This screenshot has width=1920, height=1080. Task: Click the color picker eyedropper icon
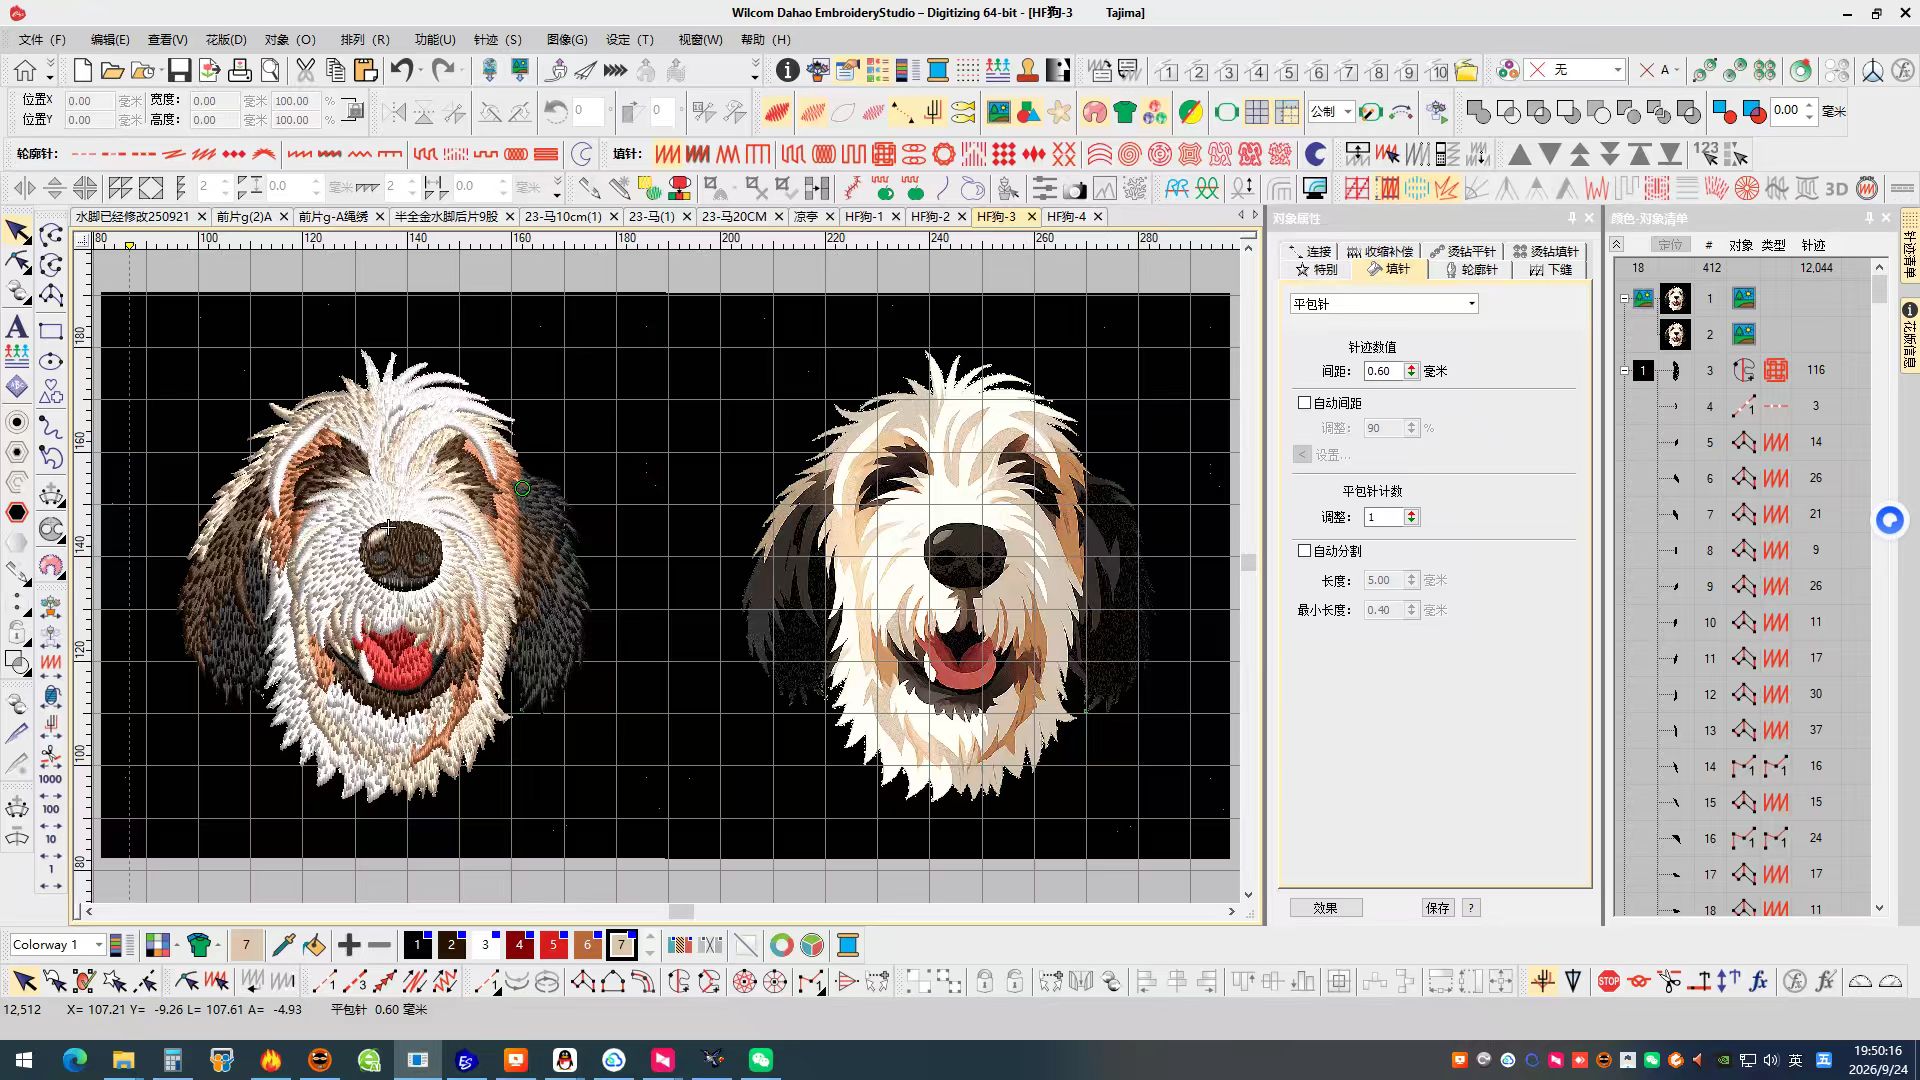tap(283, 945)
